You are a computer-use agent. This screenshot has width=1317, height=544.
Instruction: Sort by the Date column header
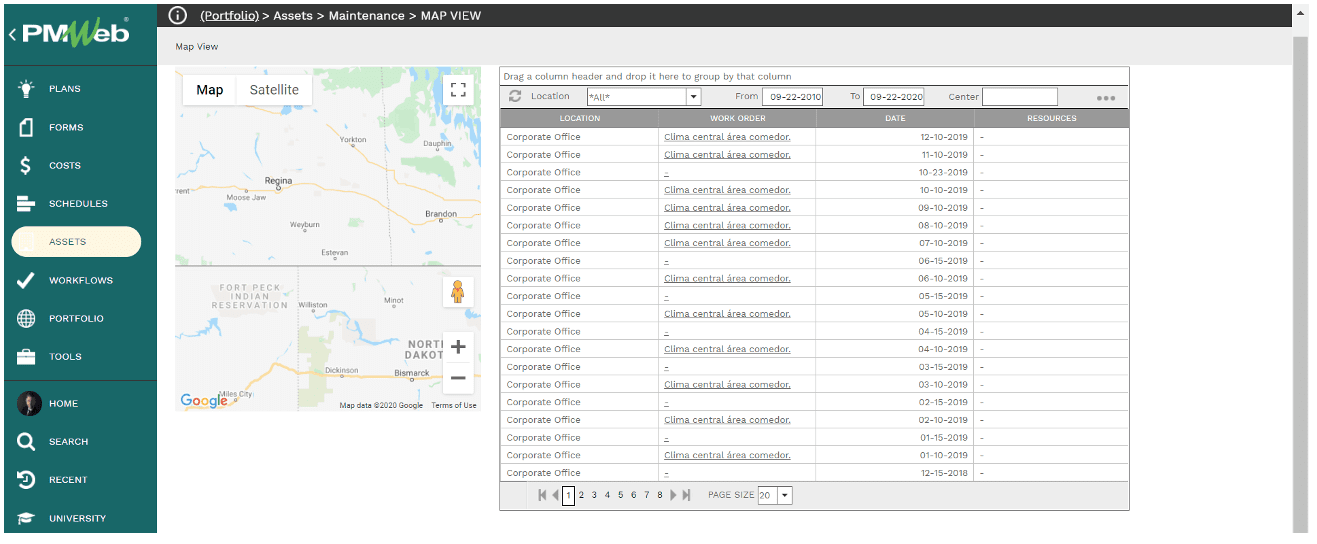point(895,118)
